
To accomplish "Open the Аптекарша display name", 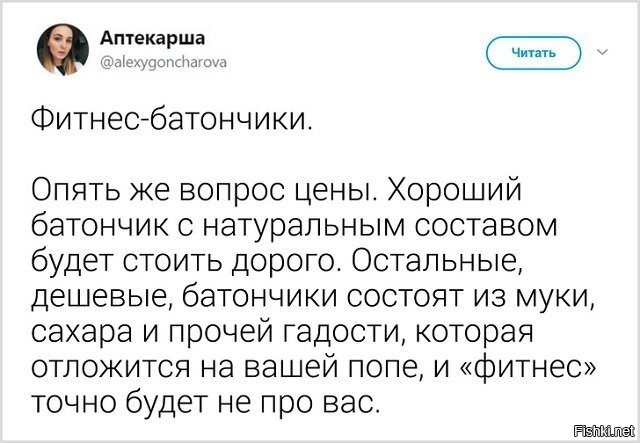I will [x=152, y=38].
